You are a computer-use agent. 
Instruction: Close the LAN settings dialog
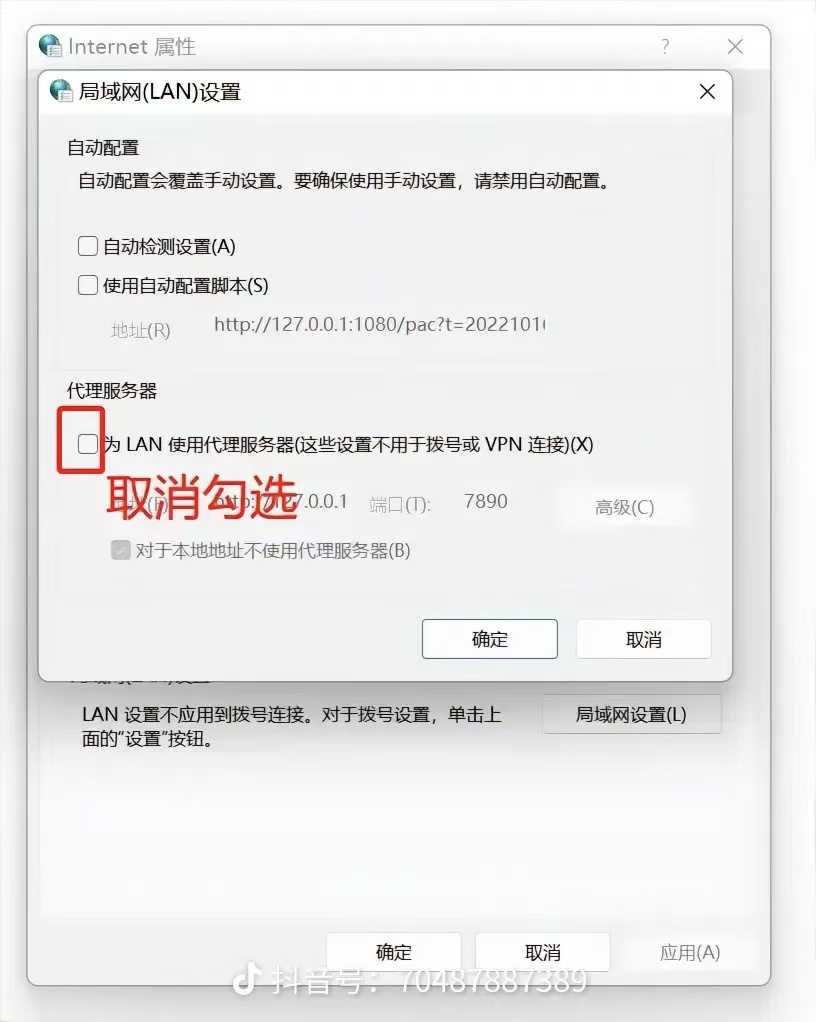[x=707, y=91]
